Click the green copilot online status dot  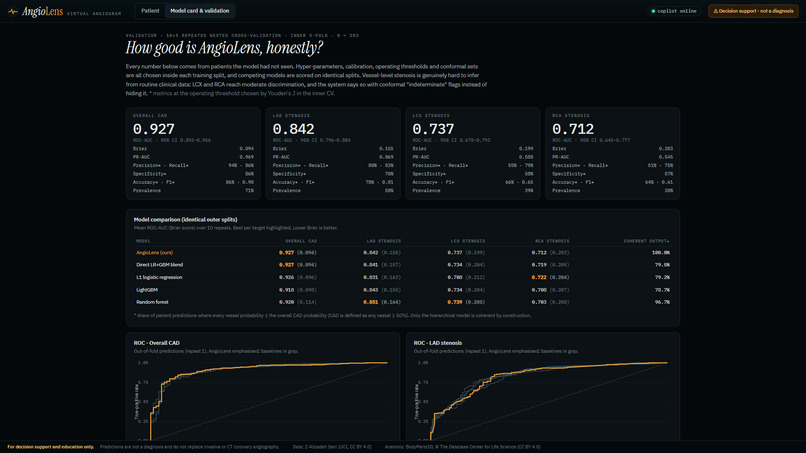(653, 11)
